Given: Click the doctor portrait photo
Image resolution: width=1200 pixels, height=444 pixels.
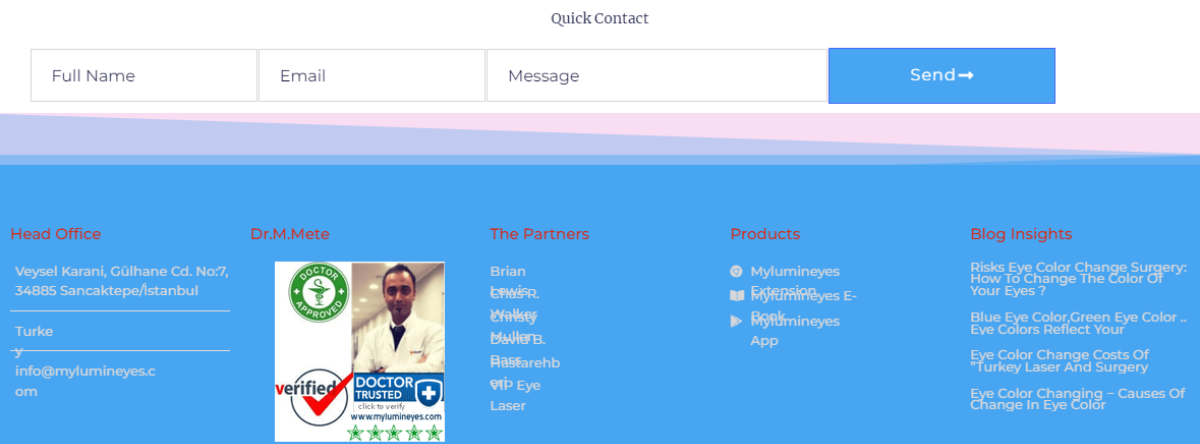Looking at the screenshot, I should point(398,317).
